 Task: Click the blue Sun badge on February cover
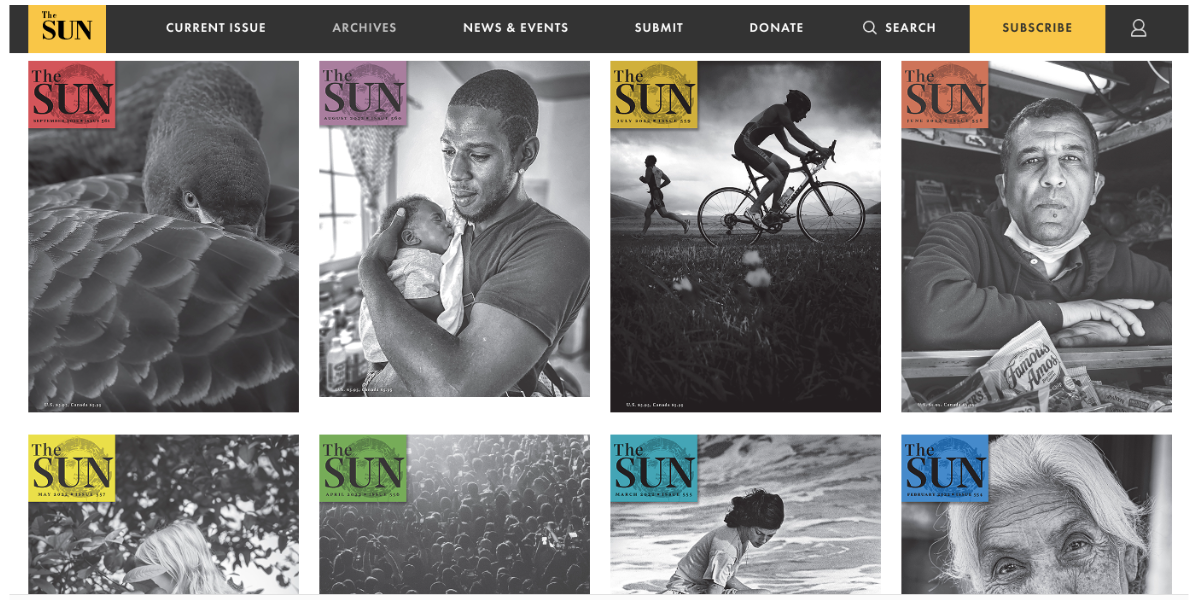point(945,468)
